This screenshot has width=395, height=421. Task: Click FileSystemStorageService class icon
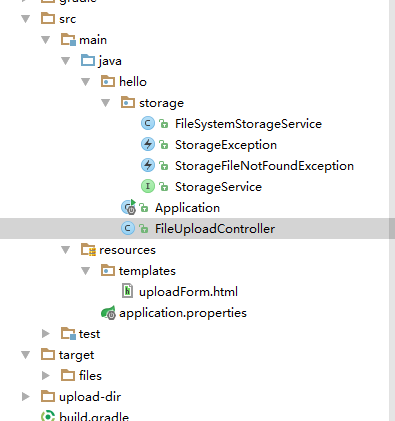tap(148, 123)
